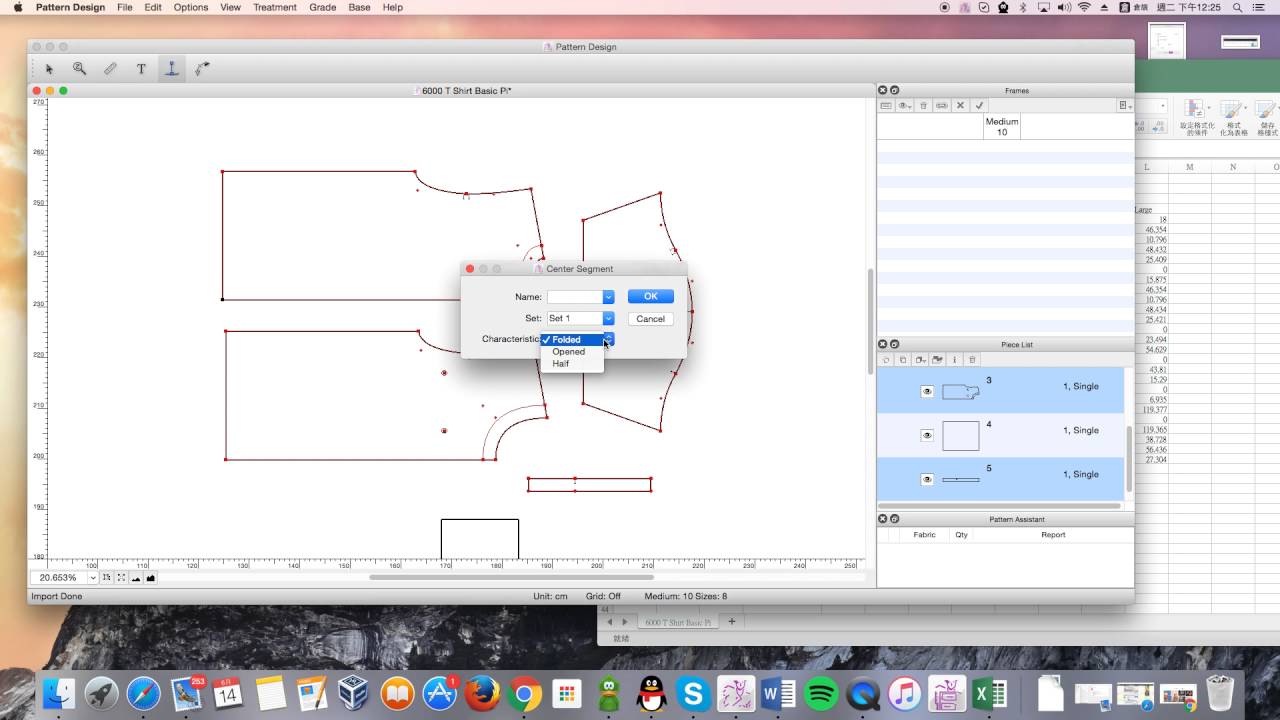Toggle visibility of piece 5

click(927, 480)
